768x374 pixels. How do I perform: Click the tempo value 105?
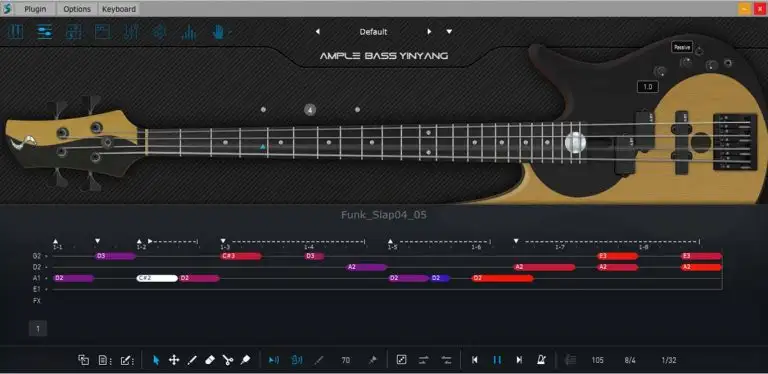point(597,360)
